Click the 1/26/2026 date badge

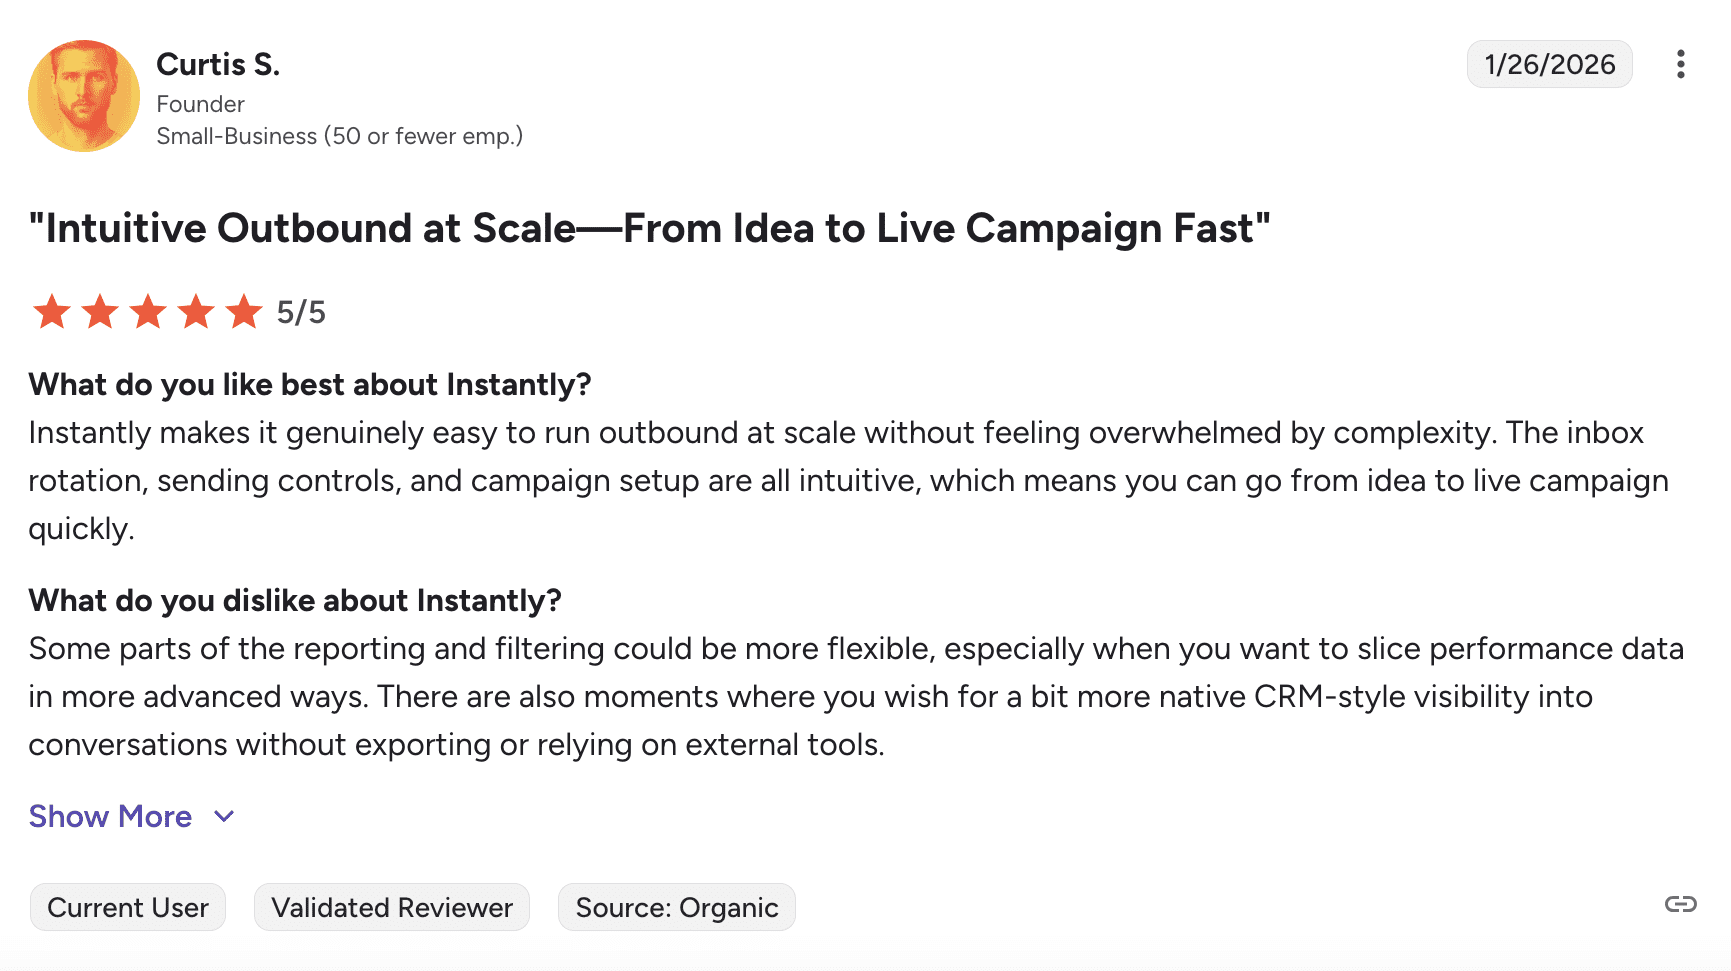[x=1549, y=64]
